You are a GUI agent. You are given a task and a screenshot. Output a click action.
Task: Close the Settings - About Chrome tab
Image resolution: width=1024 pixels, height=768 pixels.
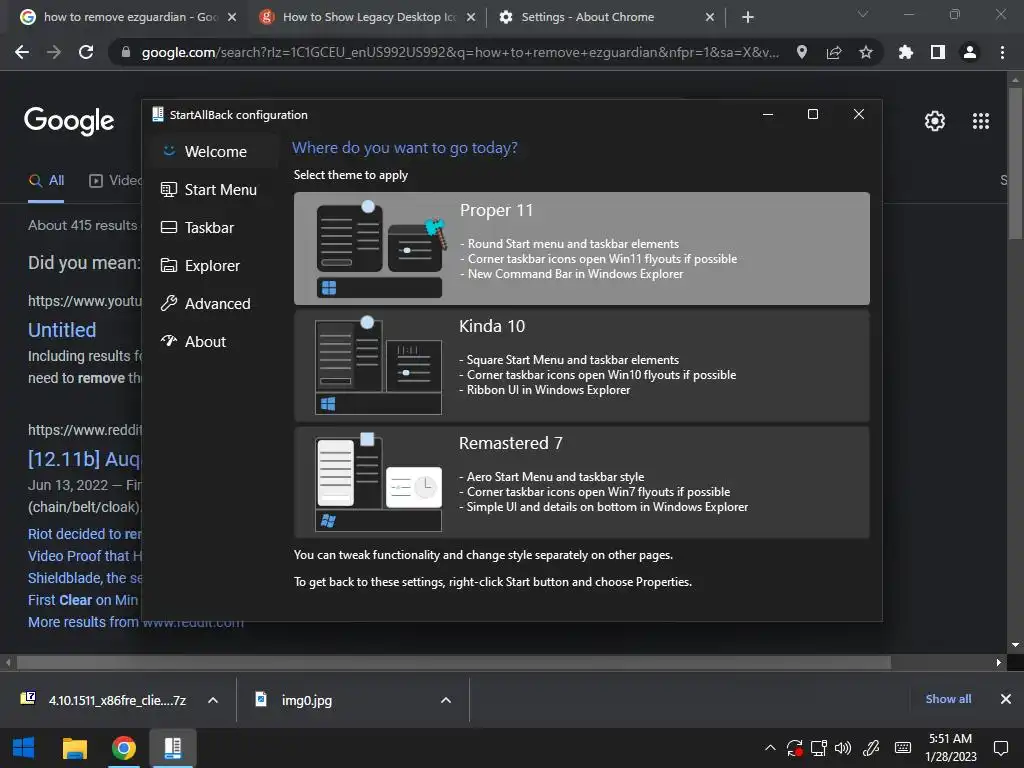pos(710,17)
